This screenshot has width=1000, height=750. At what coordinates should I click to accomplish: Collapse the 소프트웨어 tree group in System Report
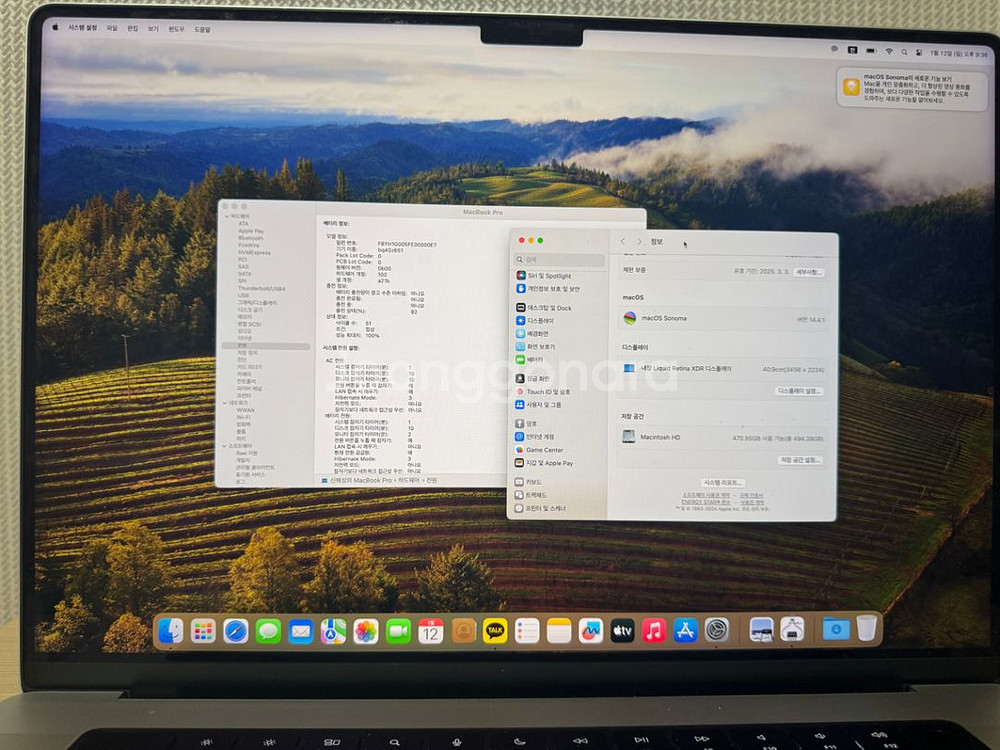point(224,446)
